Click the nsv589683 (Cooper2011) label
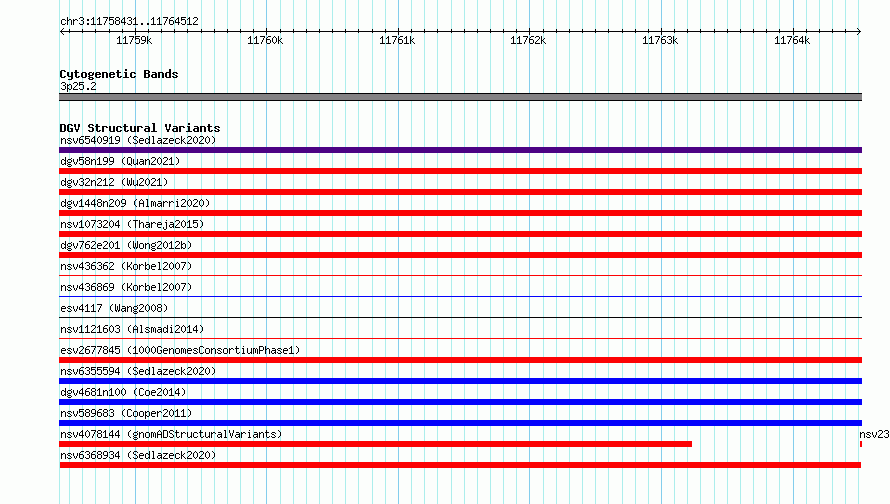The width and height of the screenshot is (890, 504). (x=126, y=413)
